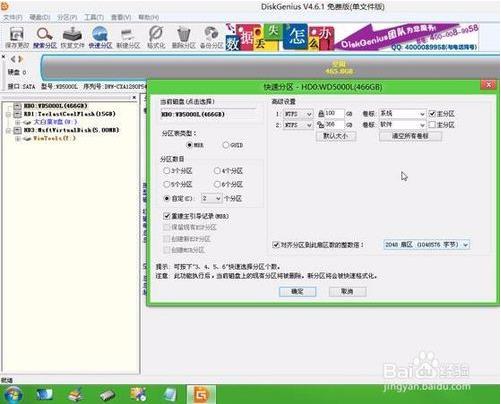501x404 pixels.
Task: Toggle 主分区 checkbox for partition 1
Action: 432,114
